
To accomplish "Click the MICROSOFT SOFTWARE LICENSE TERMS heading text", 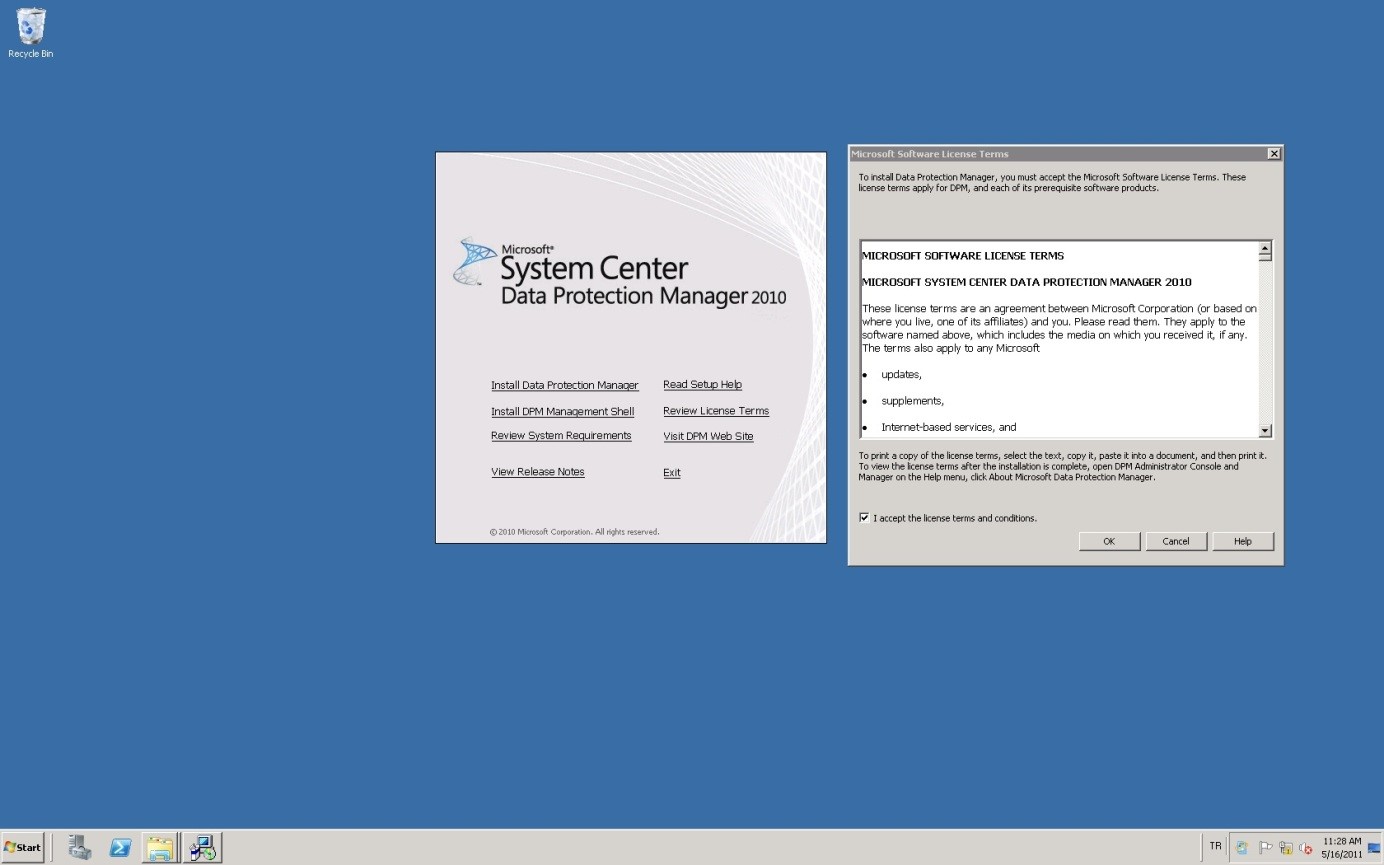I will point(963,256).
